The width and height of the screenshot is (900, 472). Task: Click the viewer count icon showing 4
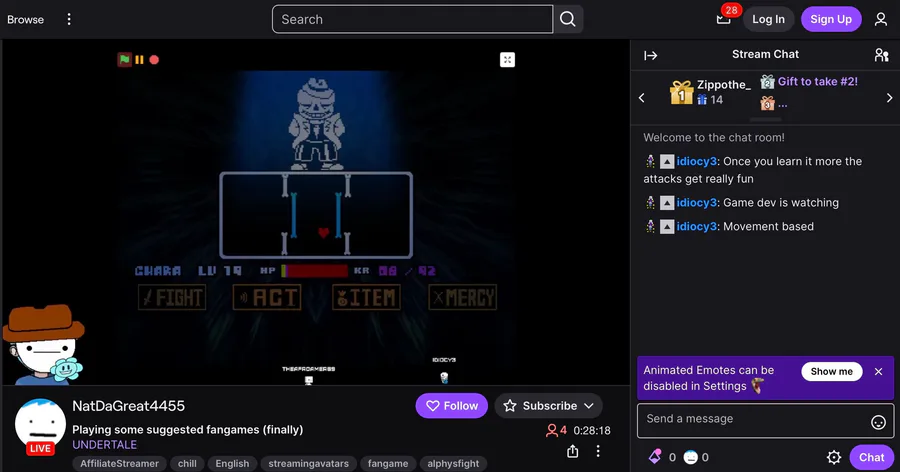pyautogui.click(x=552, y=430)
